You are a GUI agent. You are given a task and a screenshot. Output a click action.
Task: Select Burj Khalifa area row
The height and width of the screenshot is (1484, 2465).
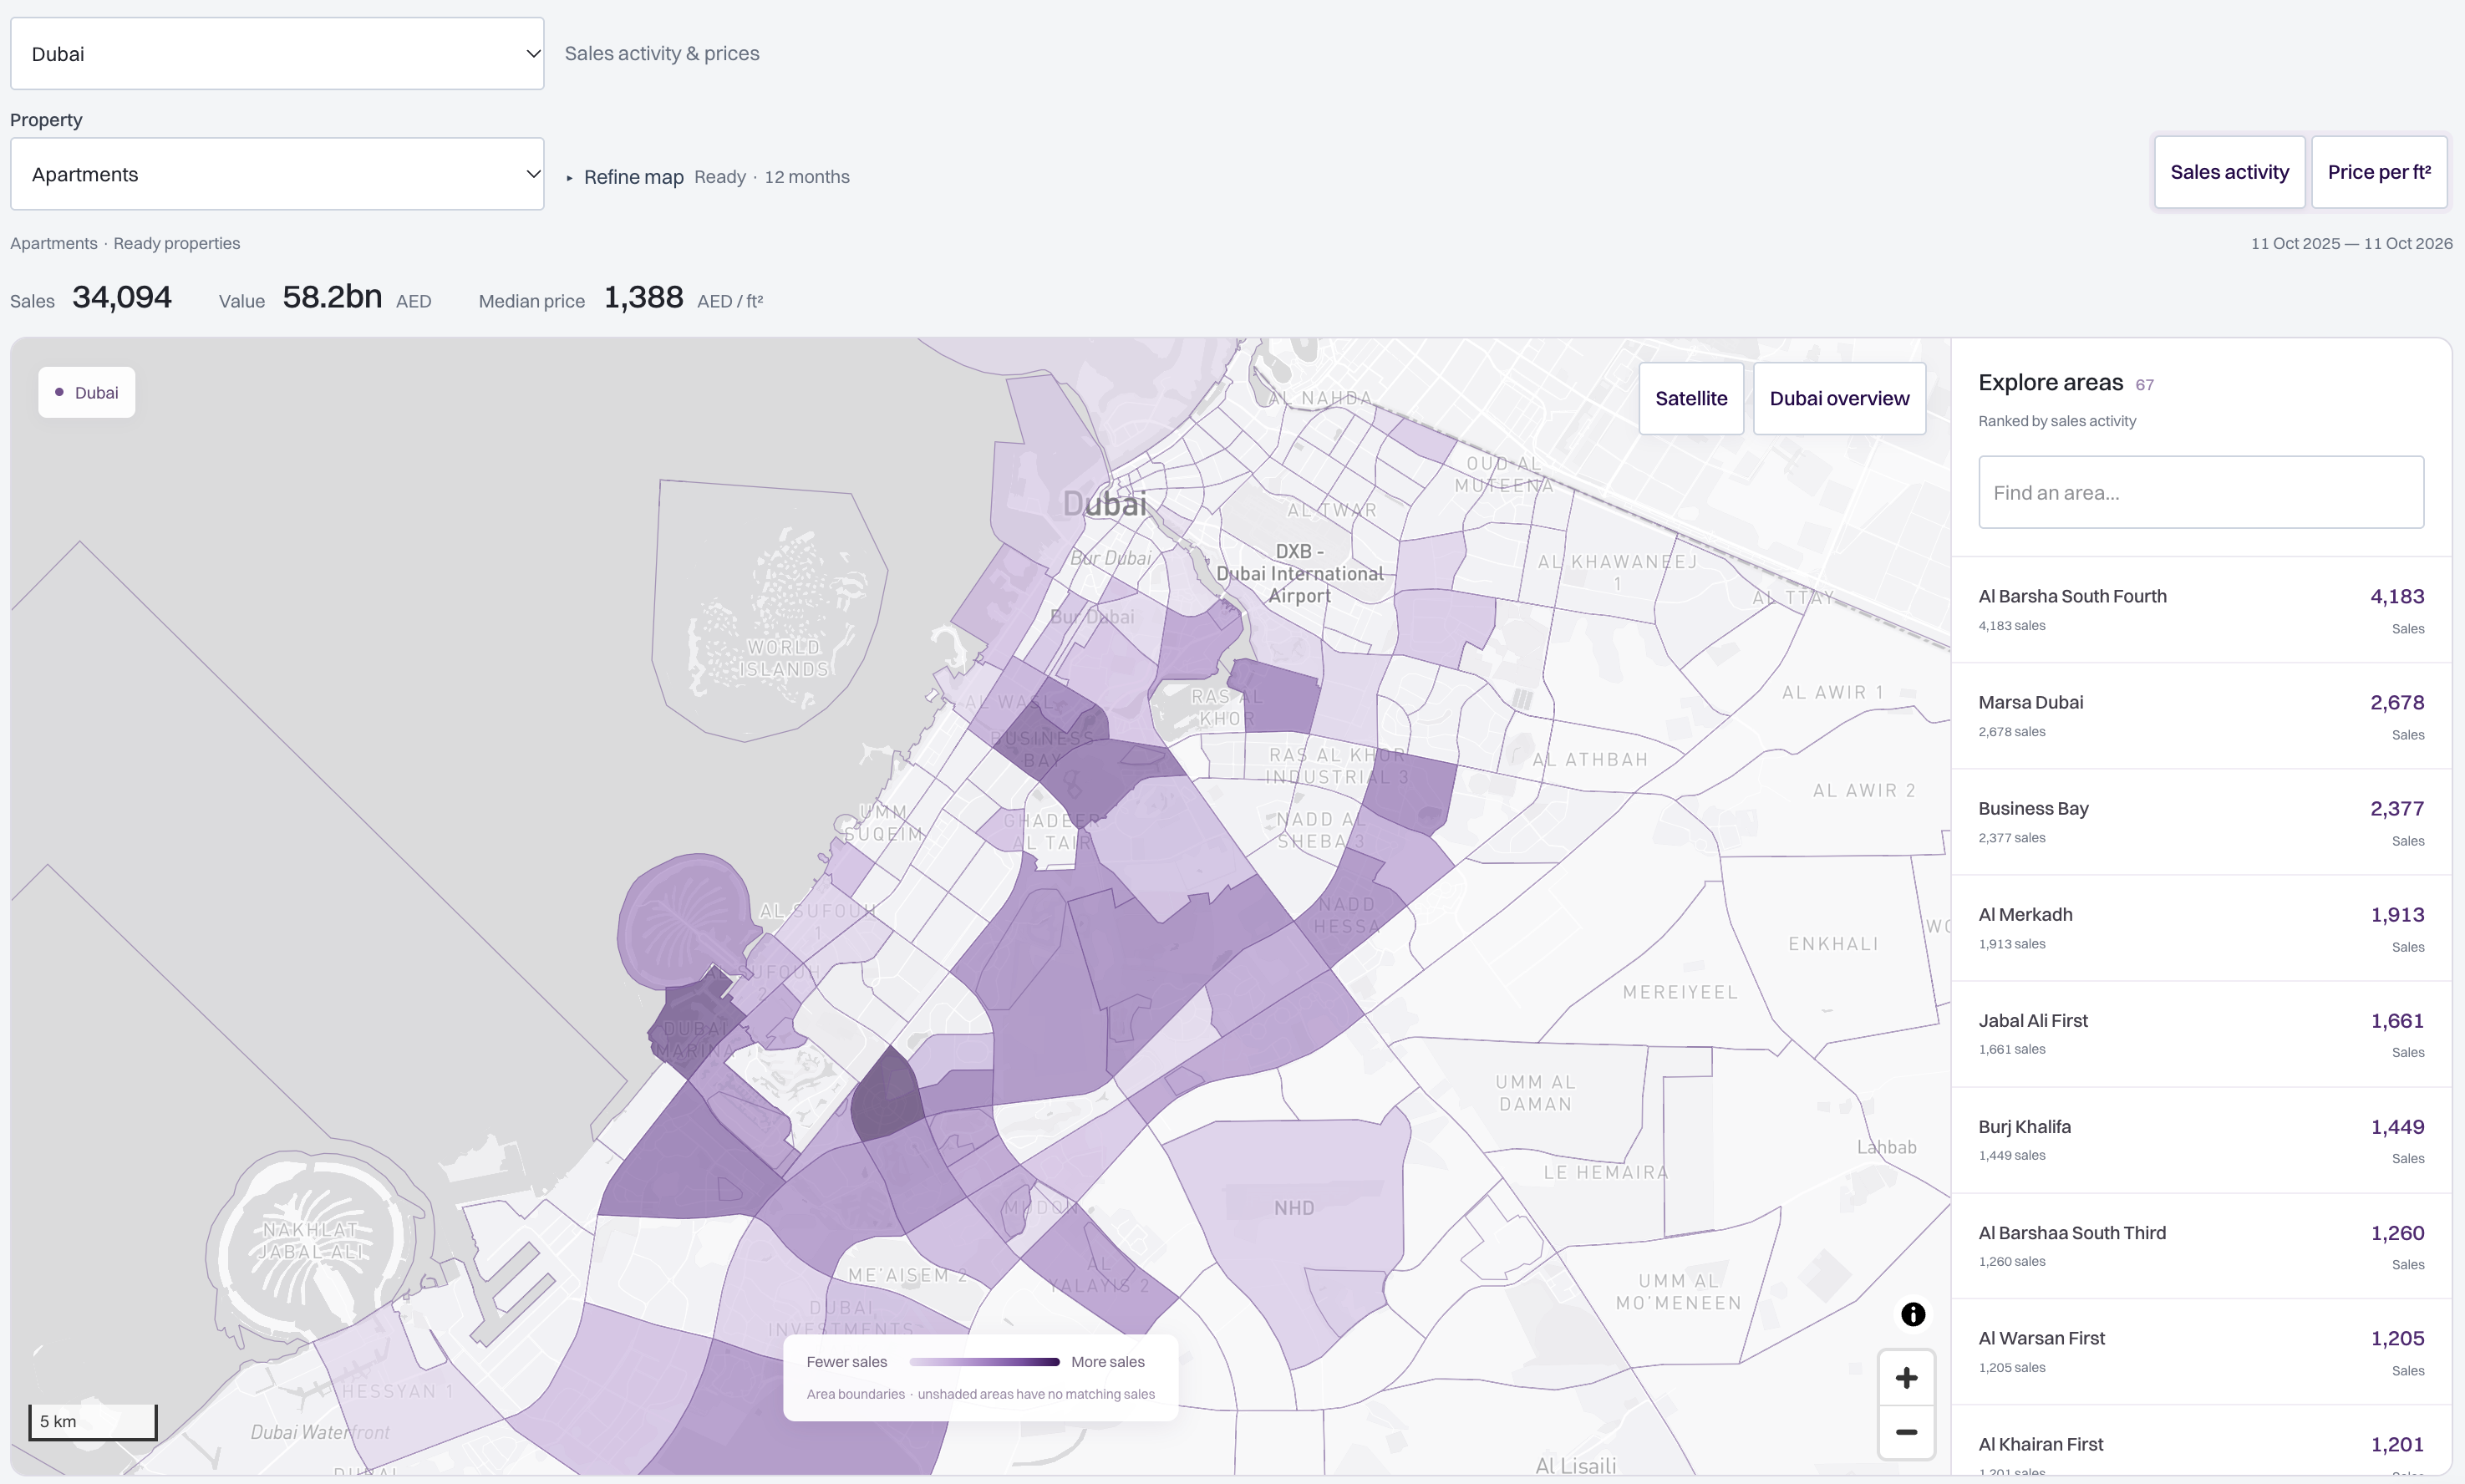point(2201,1140)
